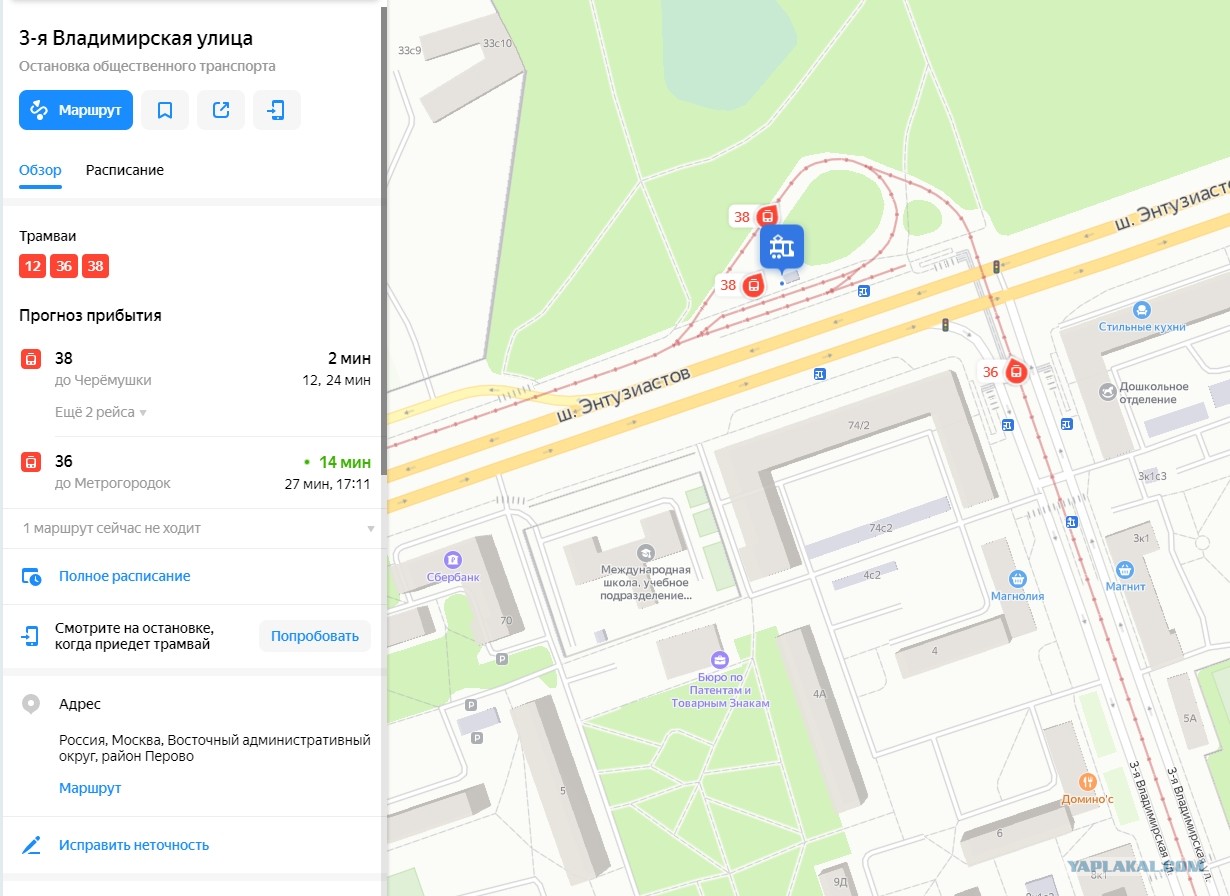This screenshot has width=1230, height=896.
Task: Click building label 4А on map
Action: click(820, 693)
